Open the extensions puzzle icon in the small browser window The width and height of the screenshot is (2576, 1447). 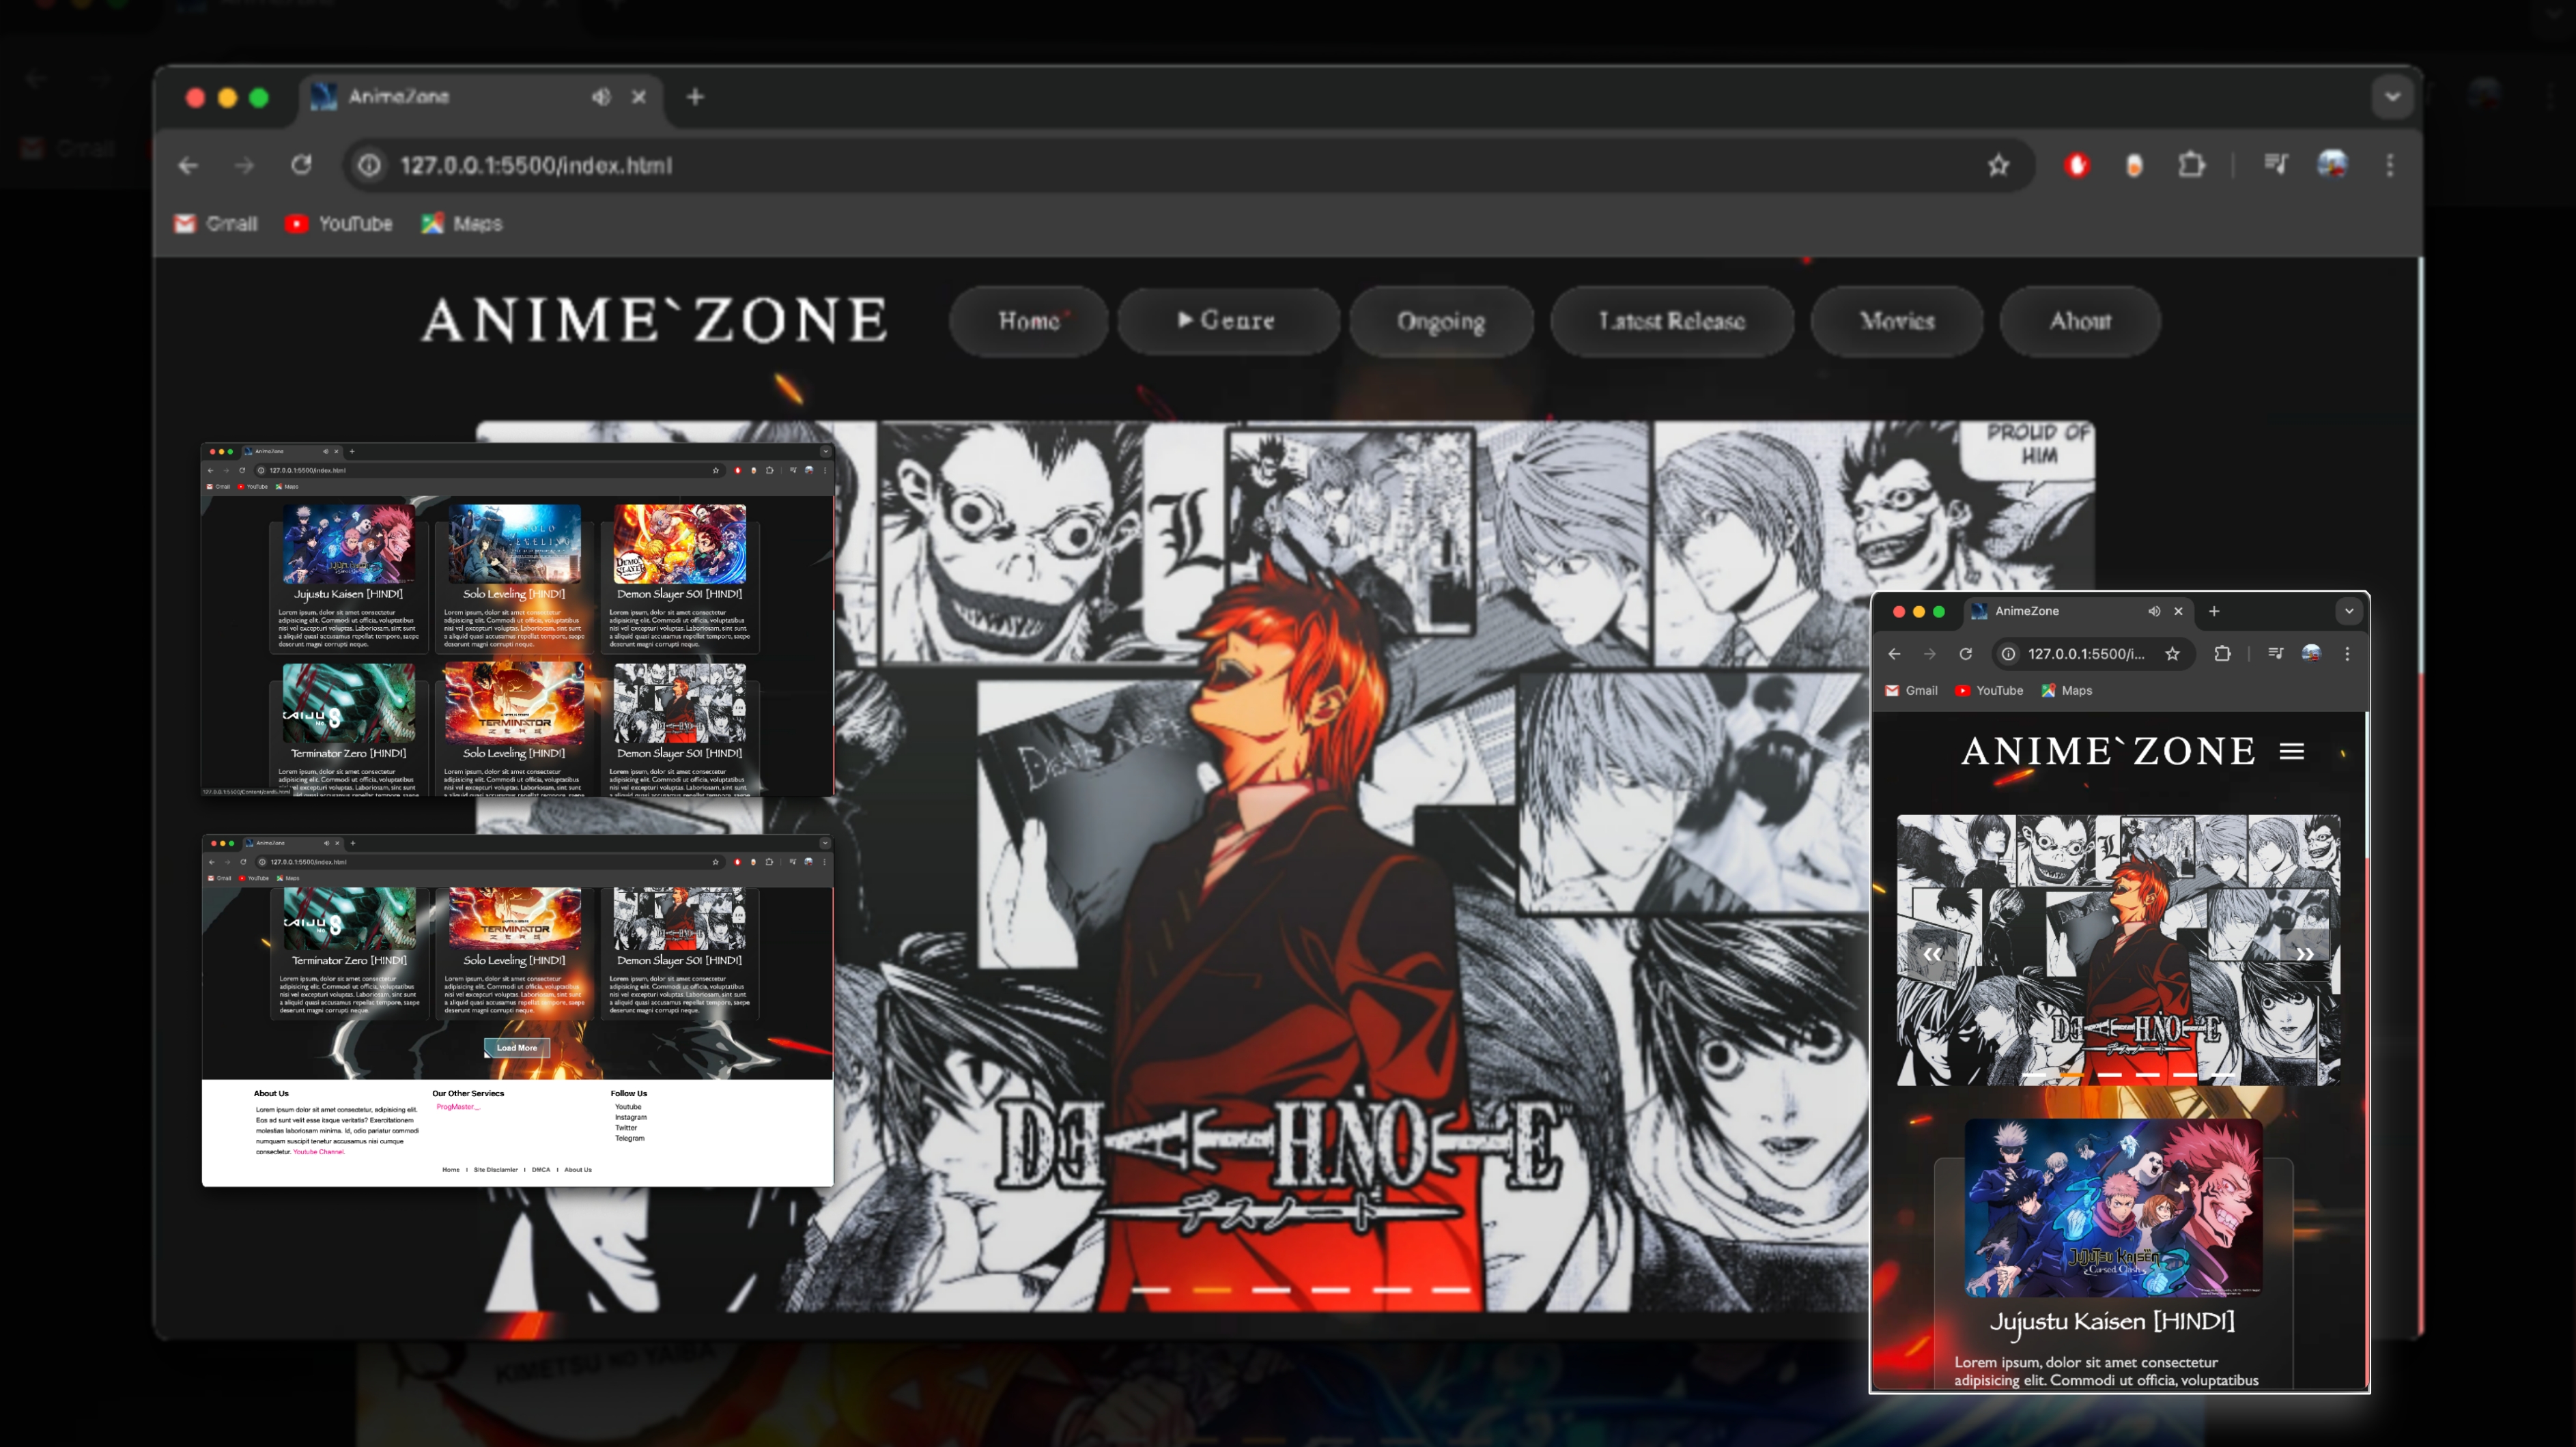(x=2222, y=654)
